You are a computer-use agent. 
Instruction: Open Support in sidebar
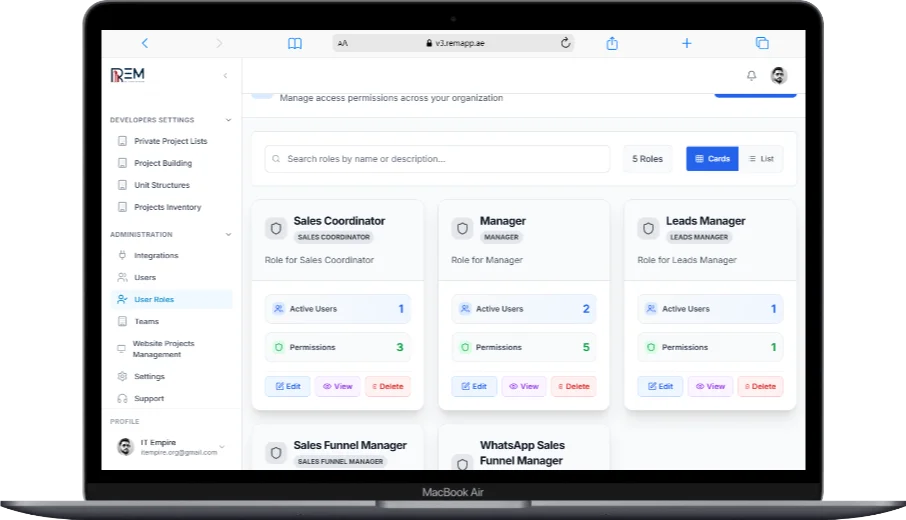coord(171,398)
